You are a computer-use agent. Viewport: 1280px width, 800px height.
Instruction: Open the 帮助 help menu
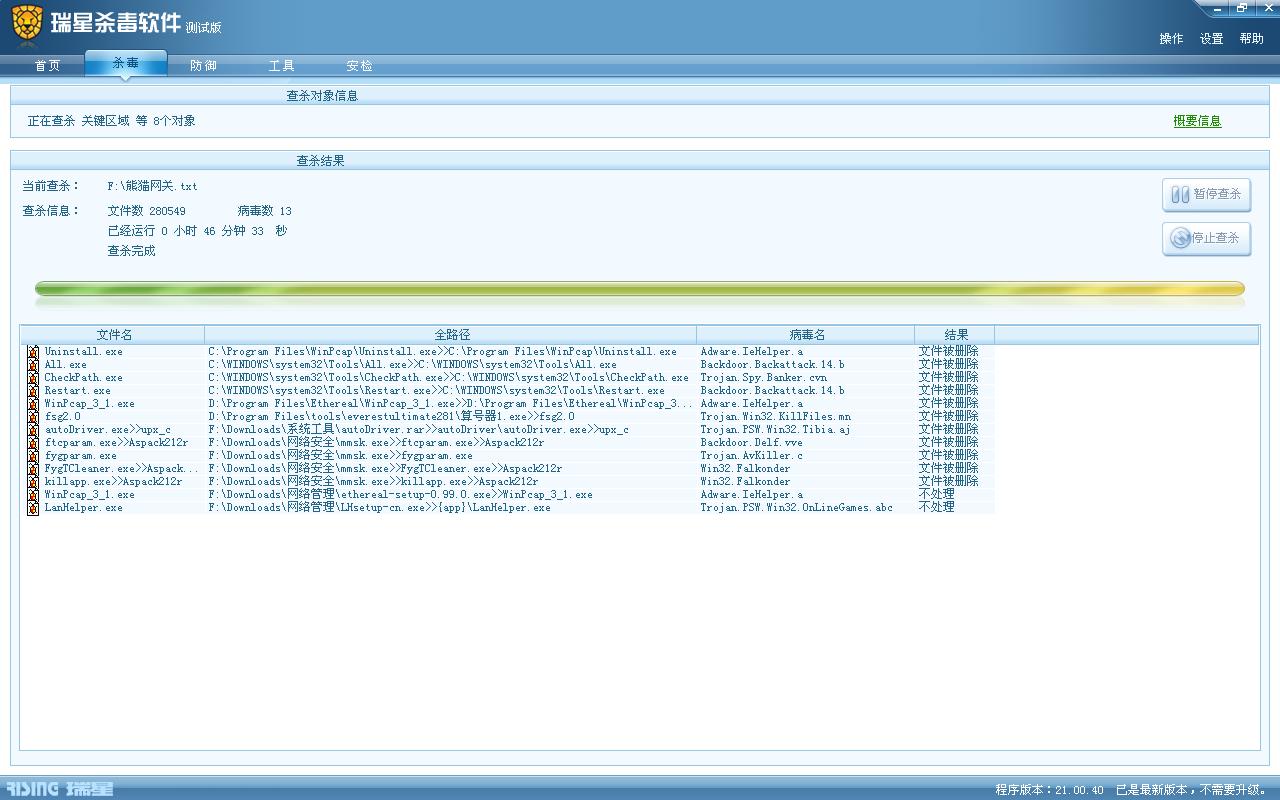click(x=1251, y=39)
